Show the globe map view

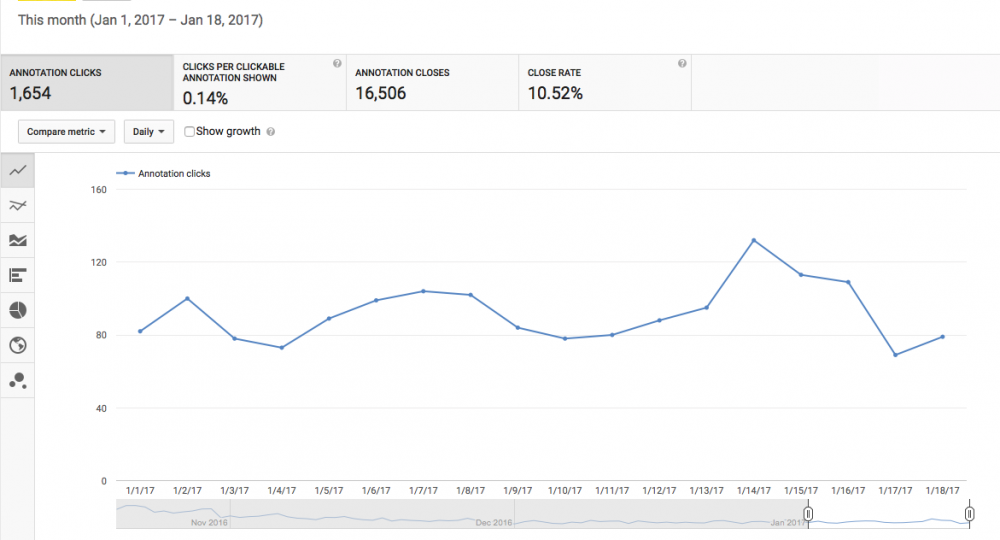click(x=17, y=345)
